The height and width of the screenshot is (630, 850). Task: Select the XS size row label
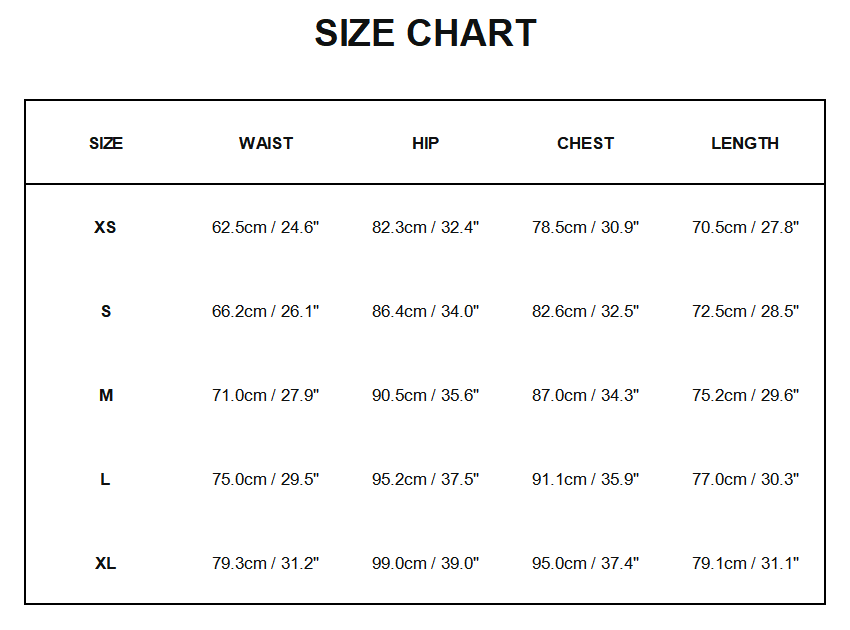point(105,227)
